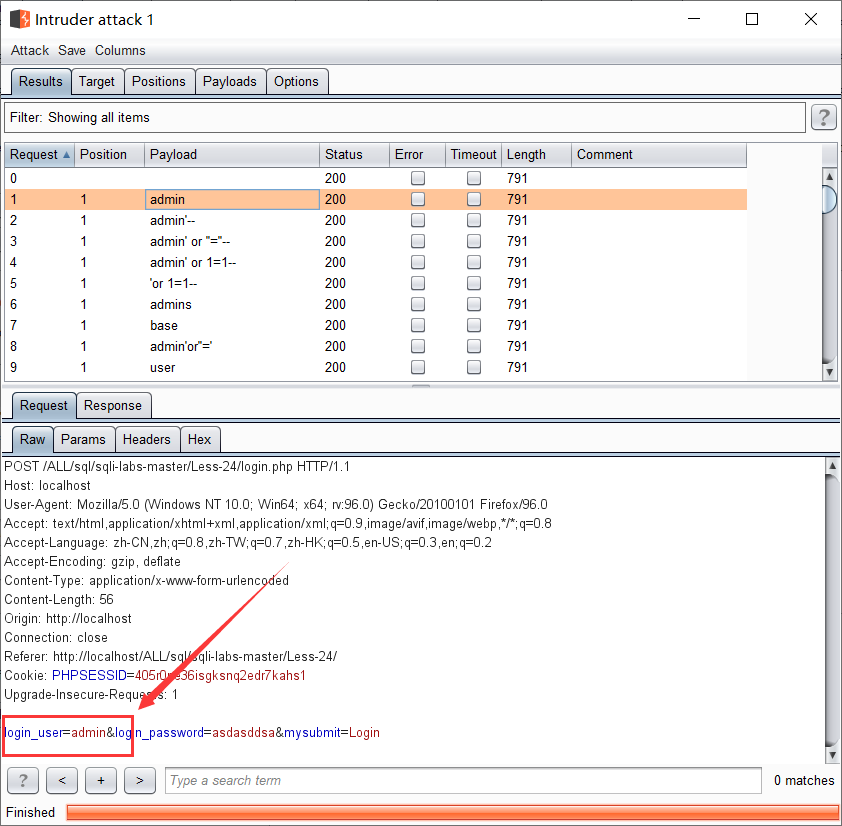Minimize the Intruder attack window

click(x=694, y=19)
